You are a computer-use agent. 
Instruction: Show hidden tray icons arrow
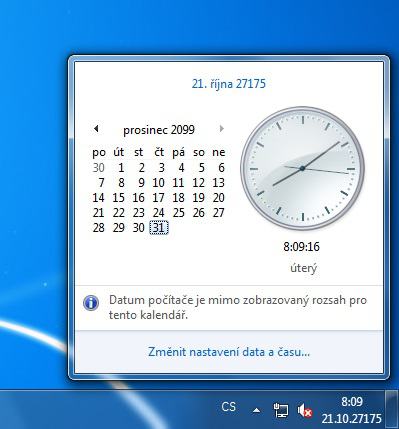point(256,411)
